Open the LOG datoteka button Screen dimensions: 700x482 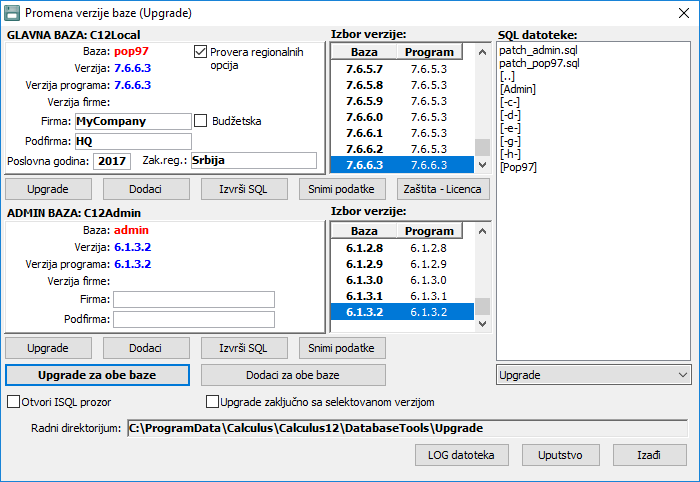(463, 455)
